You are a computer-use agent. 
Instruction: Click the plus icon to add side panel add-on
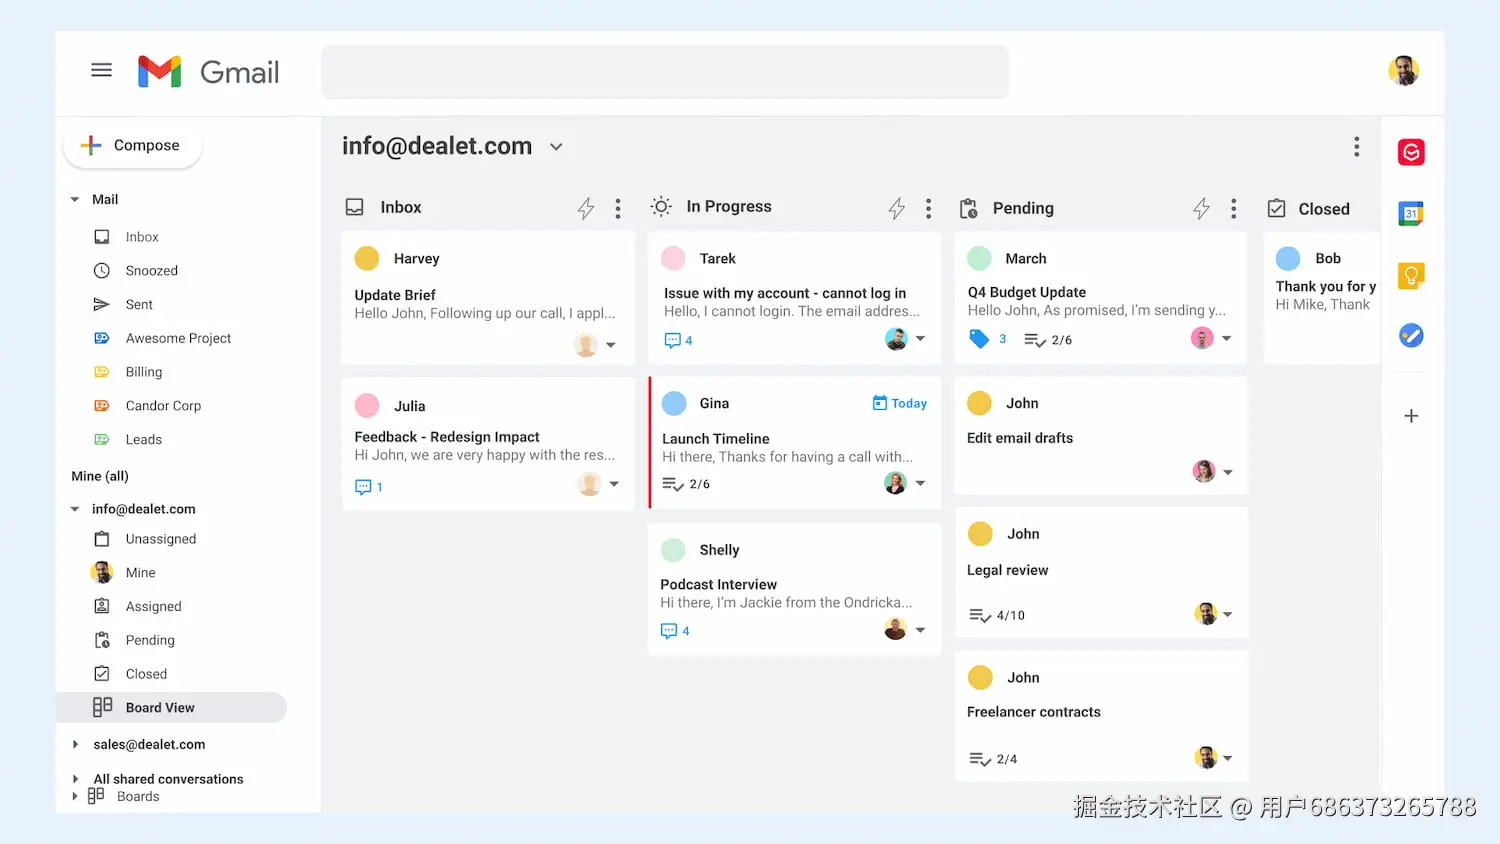(1410, 416)
